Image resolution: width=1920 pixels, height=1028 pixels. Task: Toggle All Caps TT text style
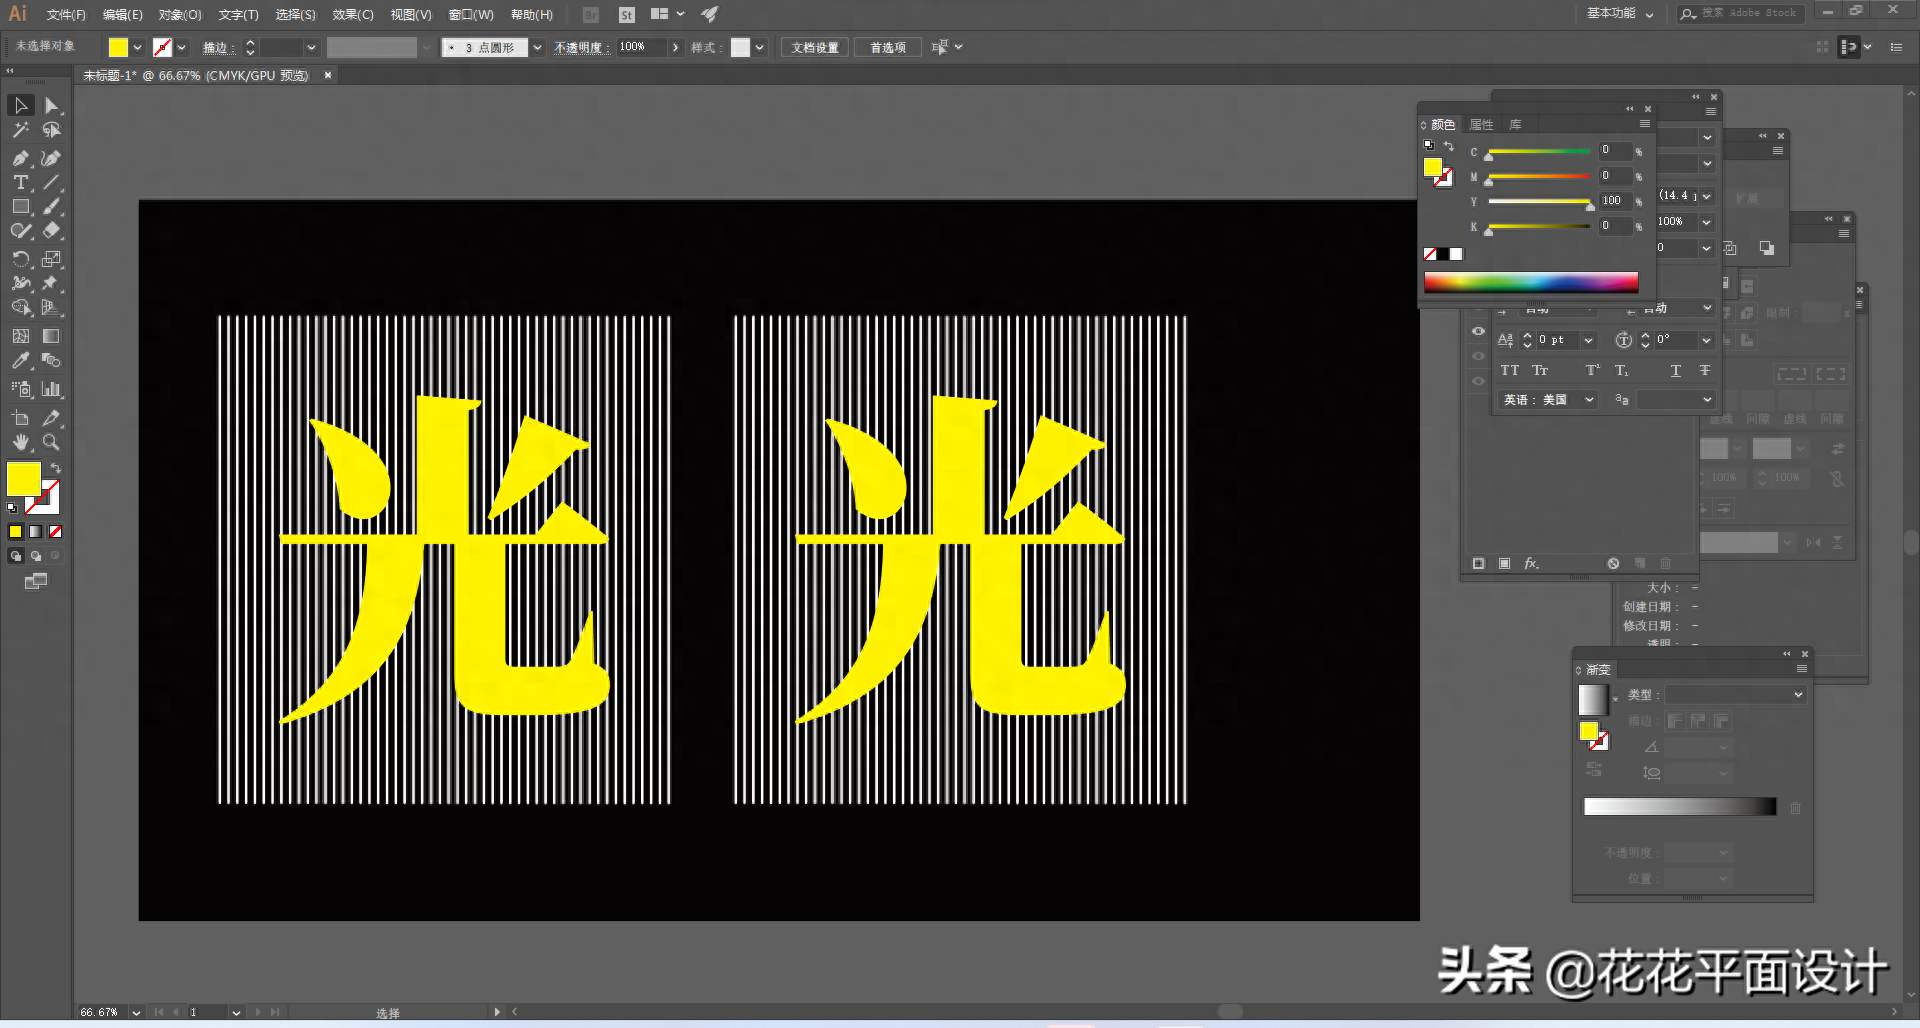pyautogui.click(x=1509, y=371)
